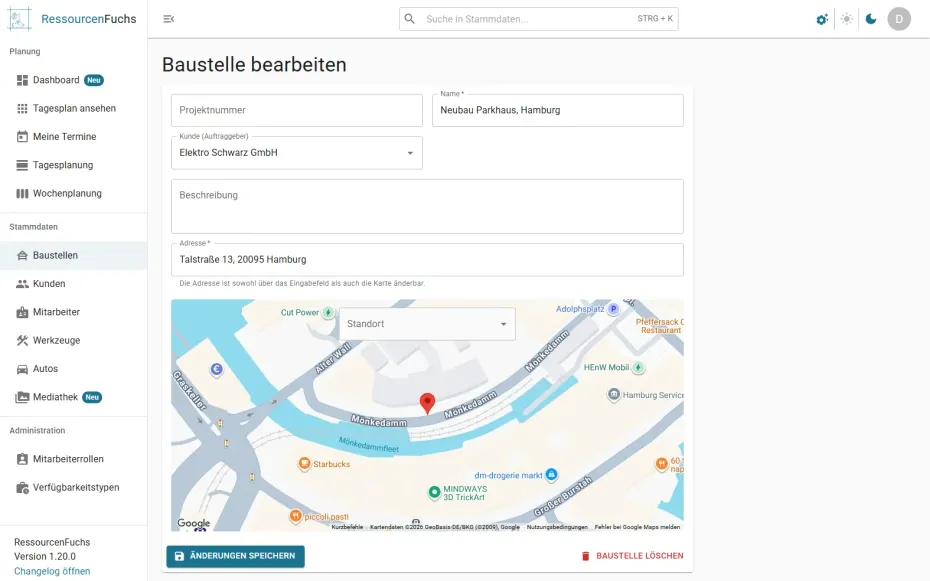Switch to light mode sun icon

[x=847, y=19]
